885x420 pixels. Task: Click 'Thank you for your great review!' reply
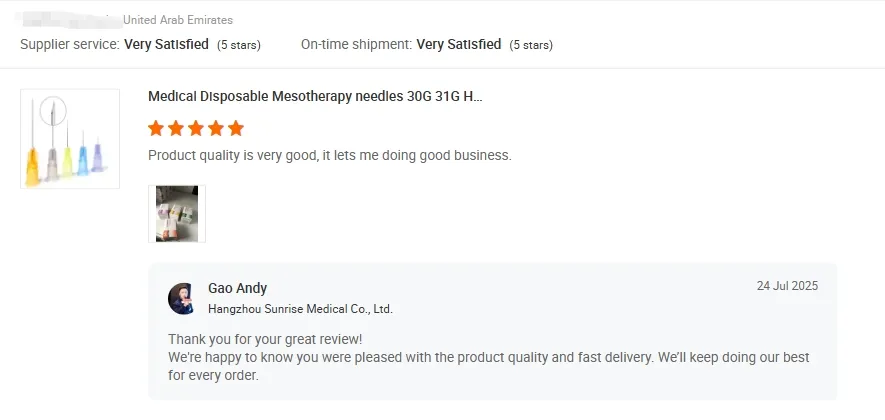(x=265, y=339)
